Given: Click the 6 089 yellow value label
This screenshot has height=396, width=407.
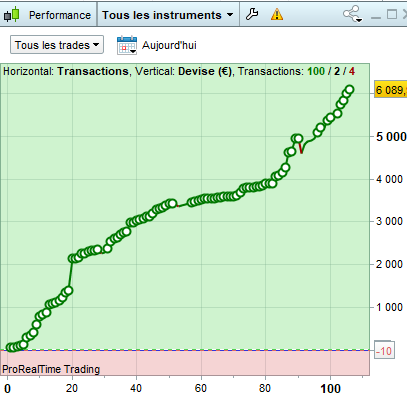Looking at the screenshot, I should pos(391,90).
